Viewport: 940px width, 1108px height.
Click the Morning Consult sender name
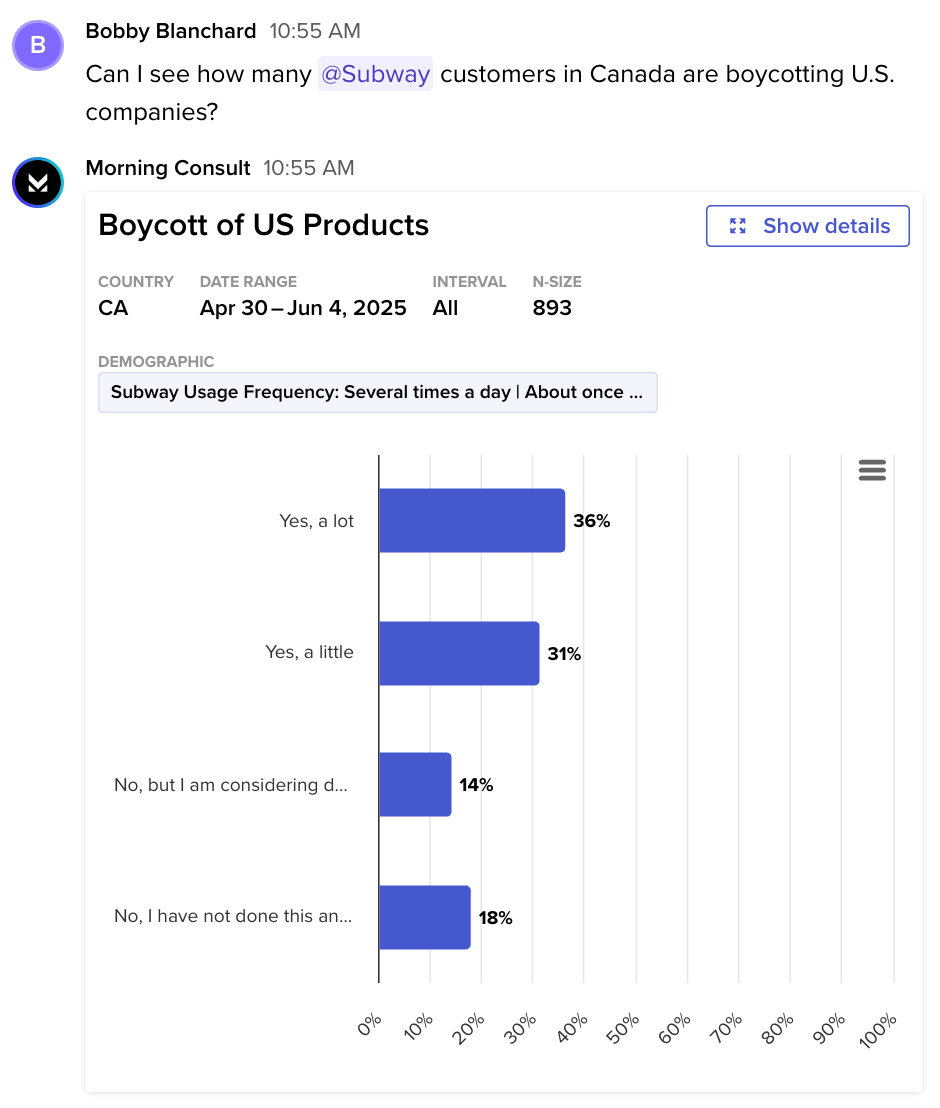168,168
